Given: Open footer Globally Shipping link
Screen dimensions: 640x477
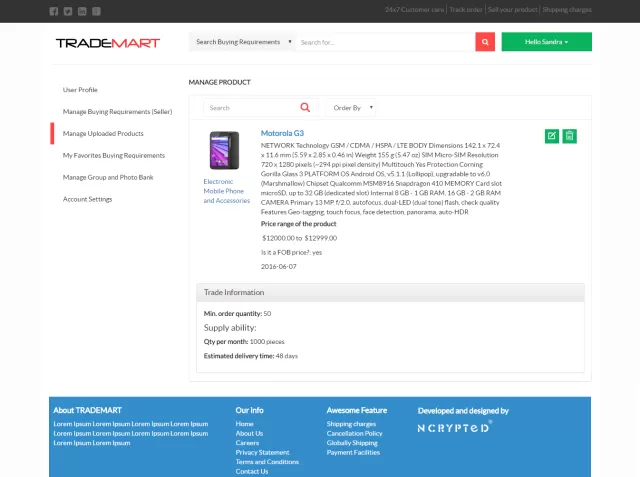Looking at the screenshot, I should tap(352, 443).
